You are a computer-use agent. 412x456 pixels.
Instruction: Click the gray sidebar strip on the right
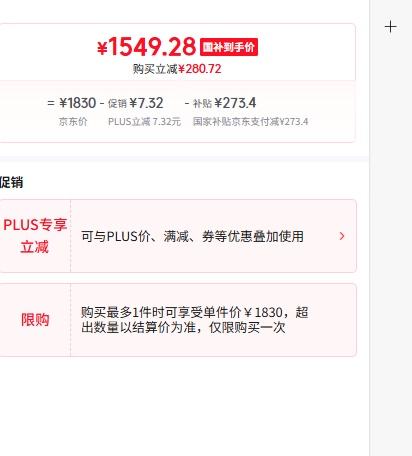pos(391,233)
